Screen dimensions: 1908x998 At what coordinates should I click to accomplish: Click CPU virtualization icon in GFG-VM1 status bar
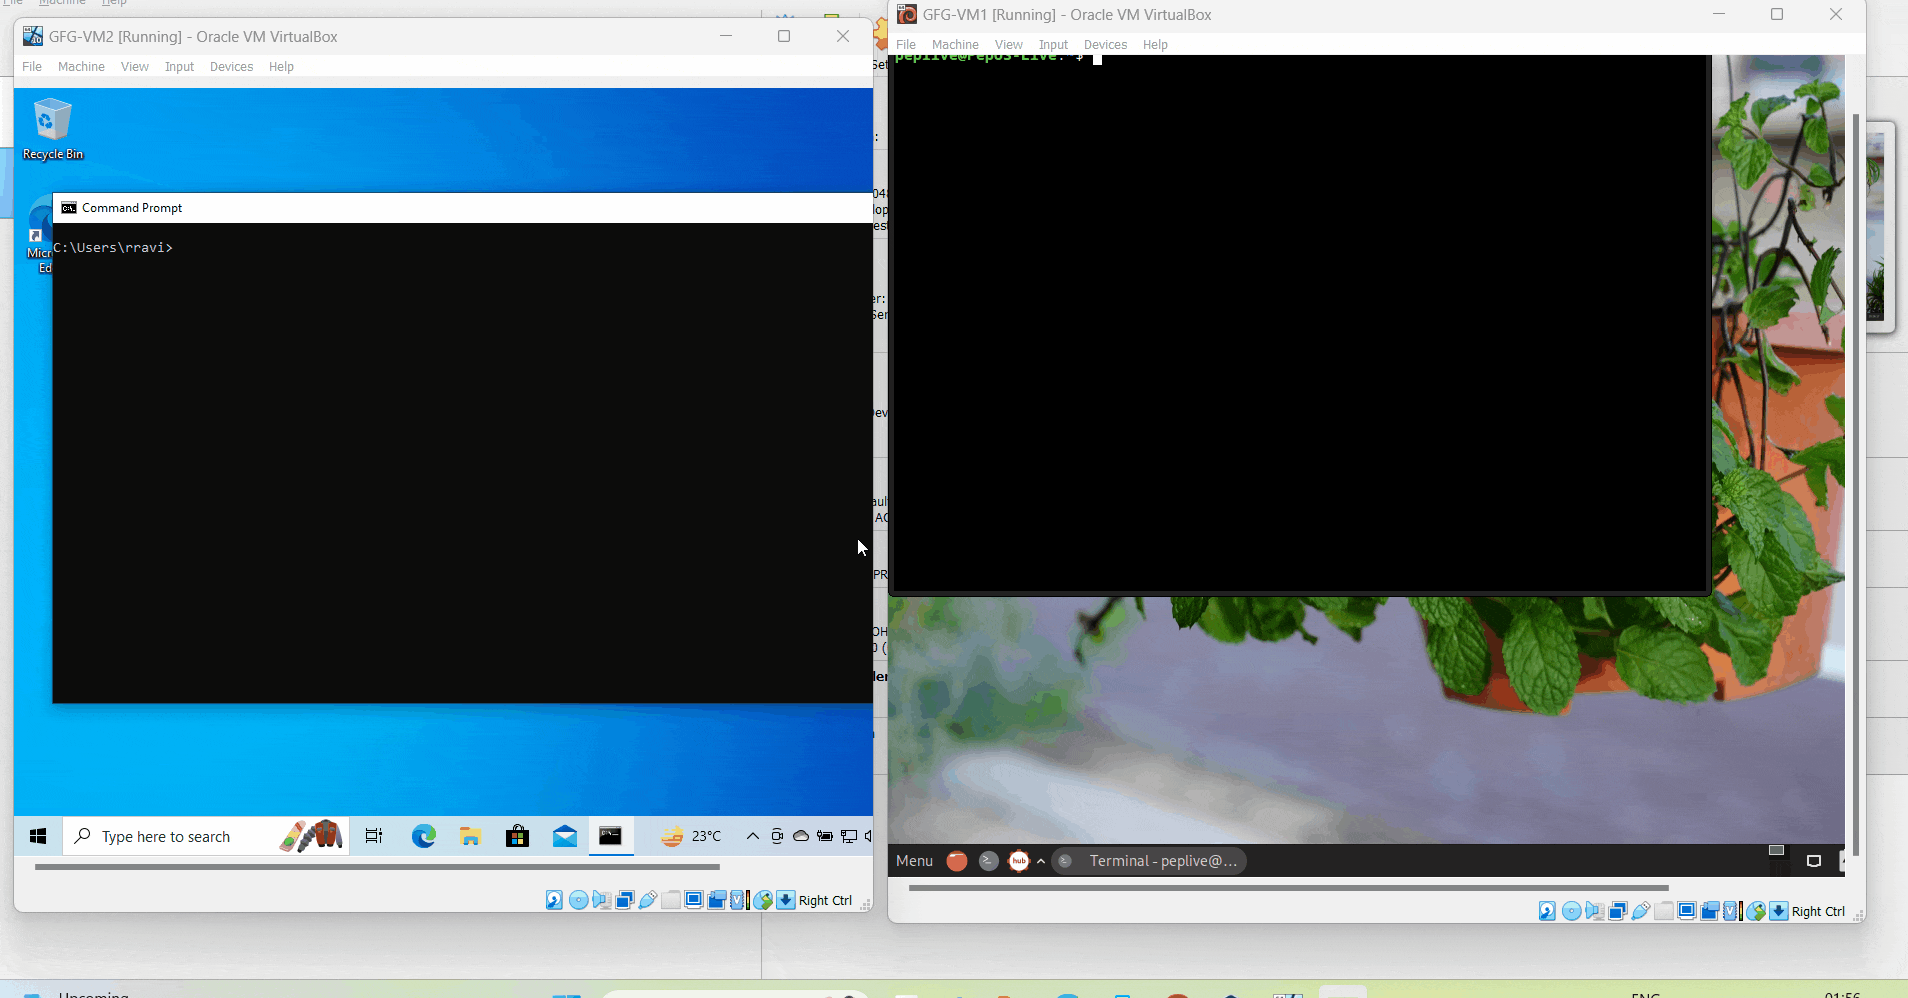pos(1732,911)
